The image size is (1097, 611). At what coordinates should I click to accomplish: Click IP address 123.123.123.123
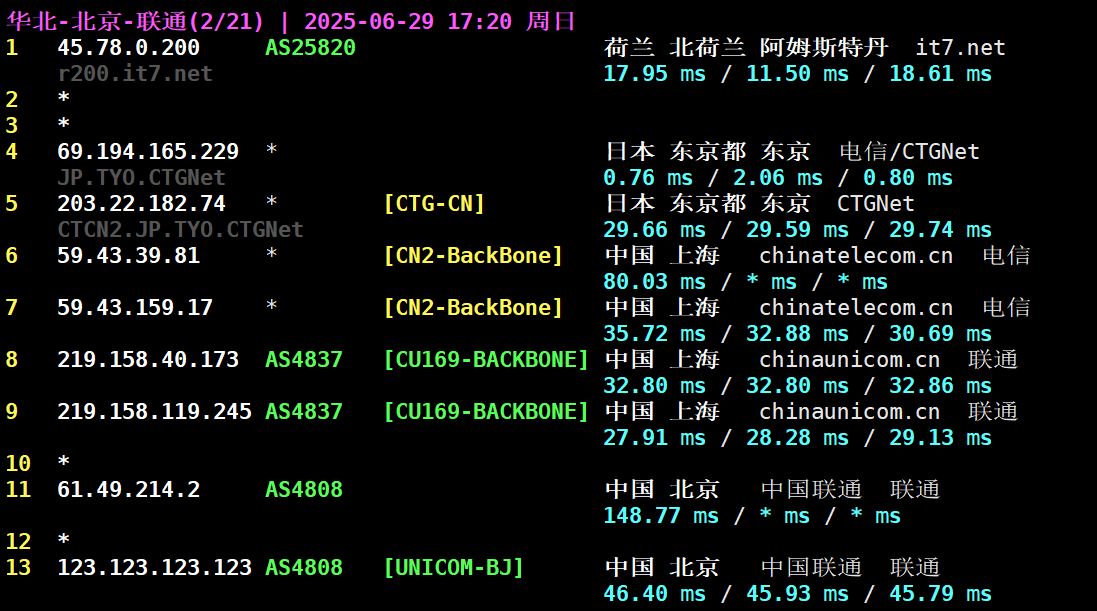click(x=155, y=568)
